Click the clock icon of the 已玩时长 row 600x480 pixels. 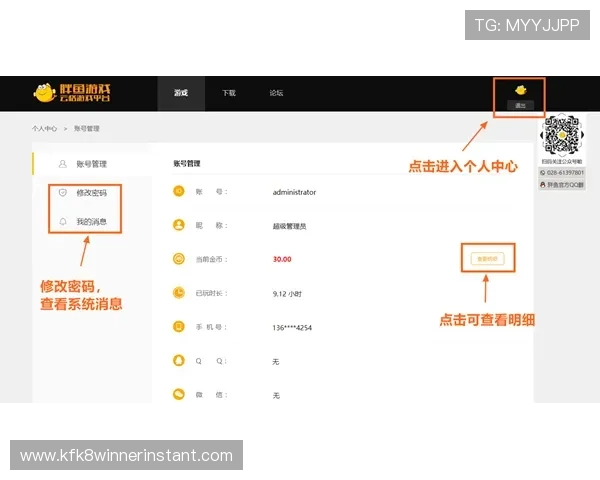[179, 293]
